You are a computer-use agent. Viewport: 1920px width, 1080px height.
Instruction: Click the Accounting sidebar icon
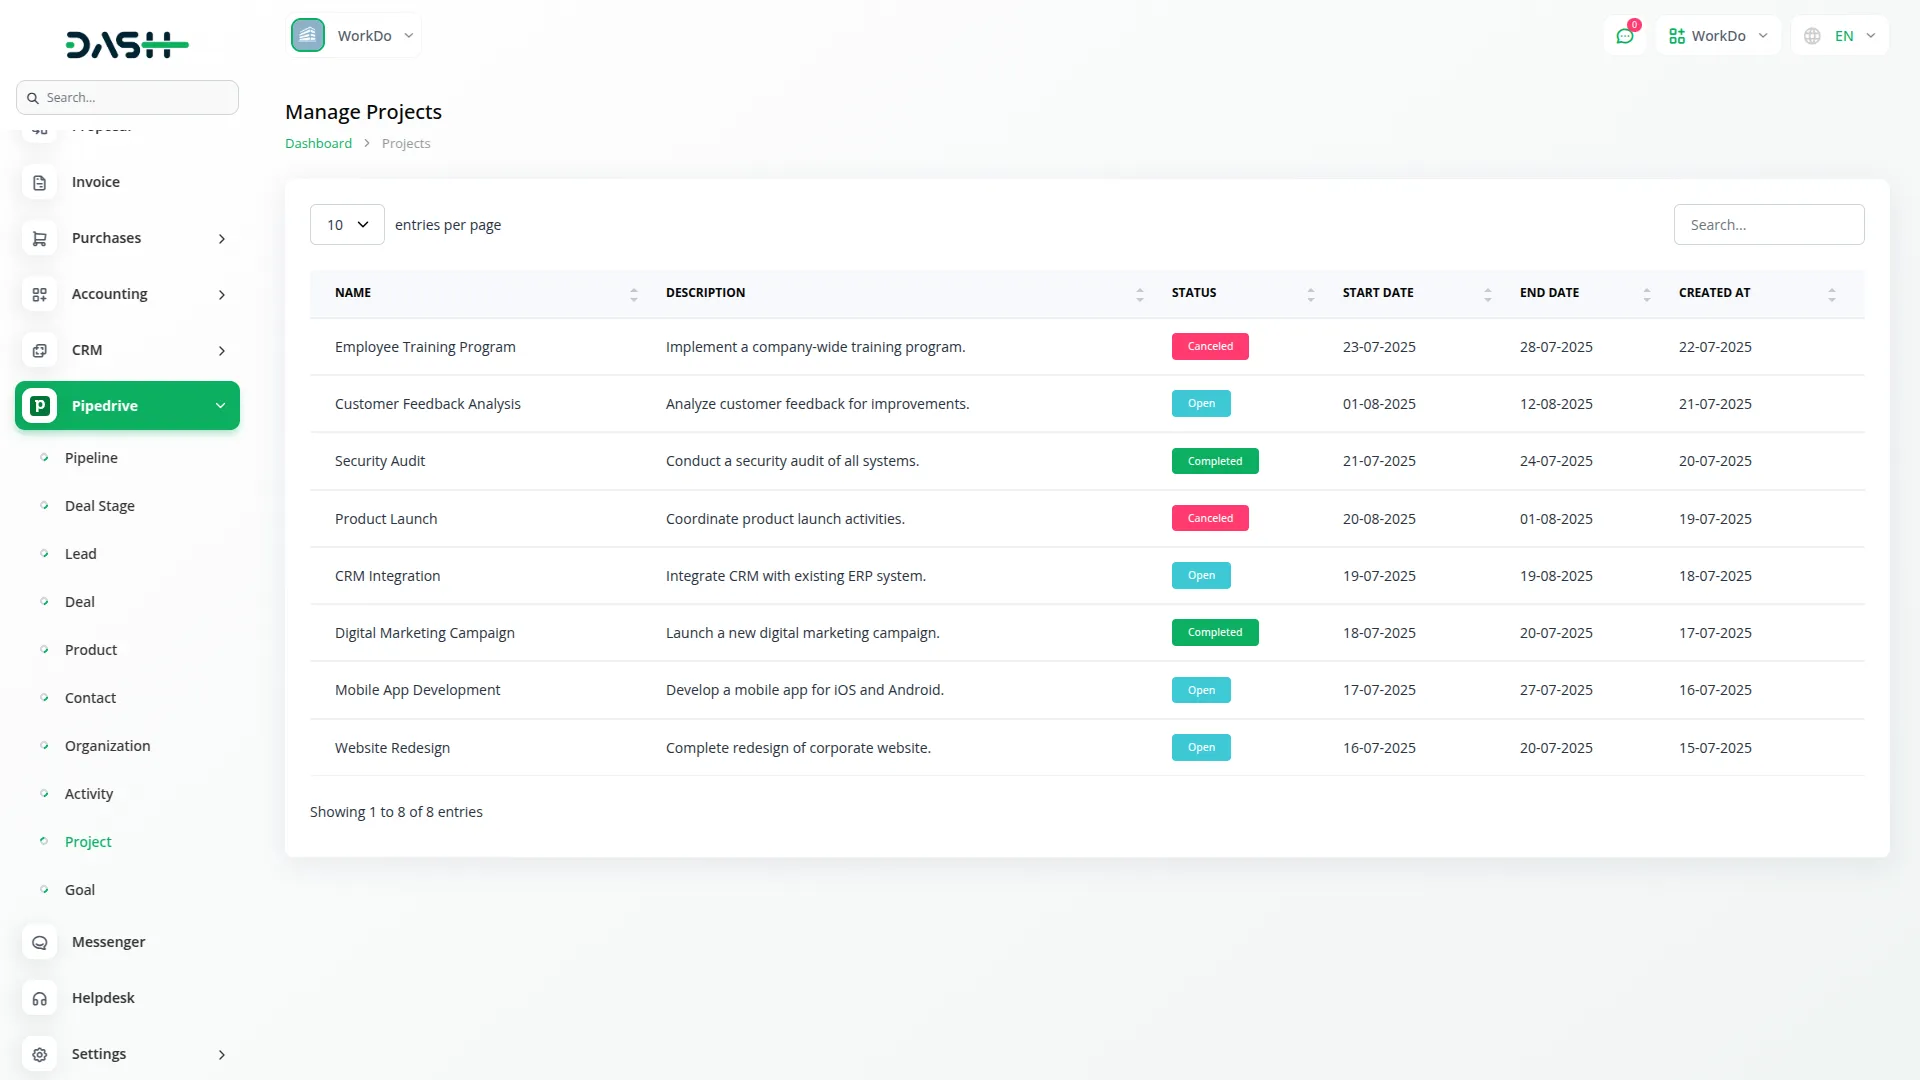(x=39, y=294)
